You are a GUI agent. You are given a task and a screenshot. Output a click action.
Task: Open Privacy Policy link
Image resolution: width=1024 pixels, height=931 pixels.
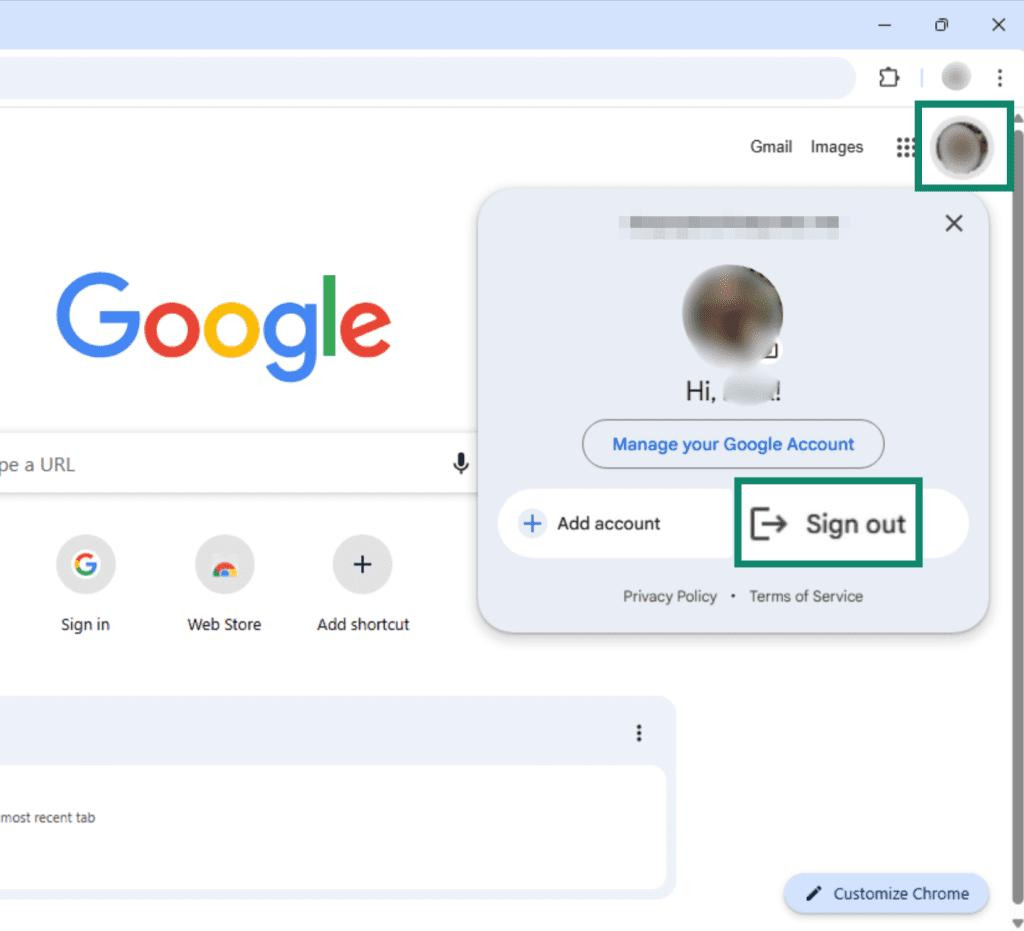[x=669, y=596]
